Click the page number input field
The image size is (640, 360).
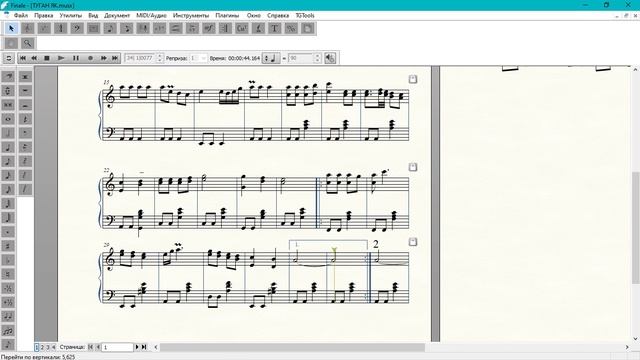pyautogui.click(x=118, y=347)
